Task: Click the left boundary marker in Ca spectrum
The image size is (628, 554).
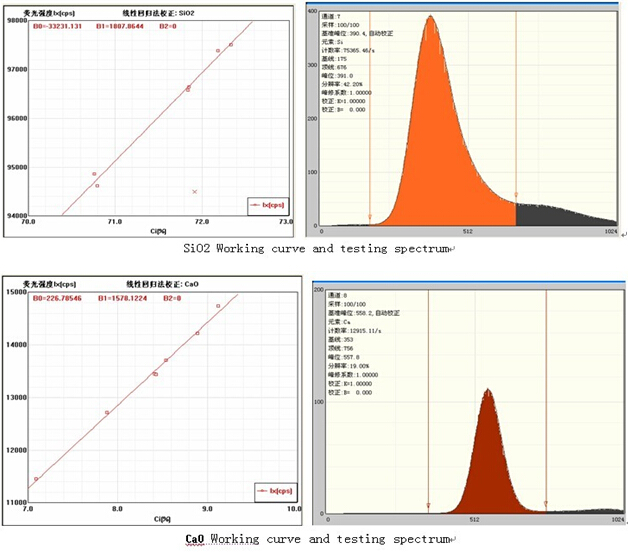Action: 428,505
